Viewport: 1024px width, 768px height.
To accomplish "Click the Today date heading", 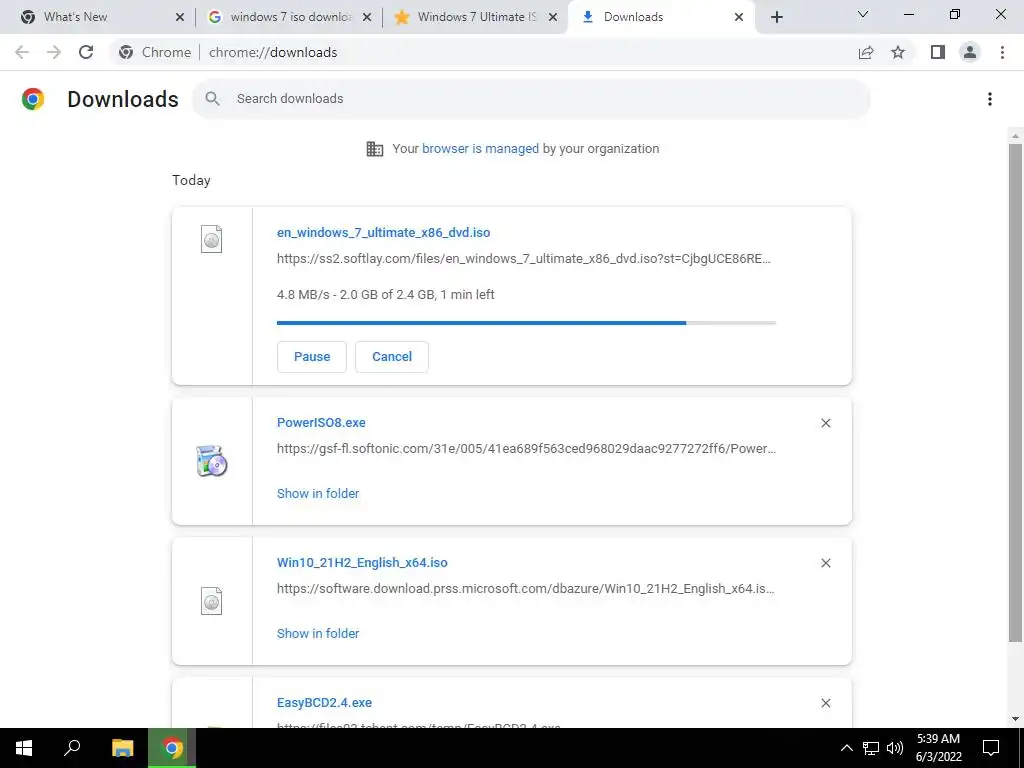I will point(191,180).
